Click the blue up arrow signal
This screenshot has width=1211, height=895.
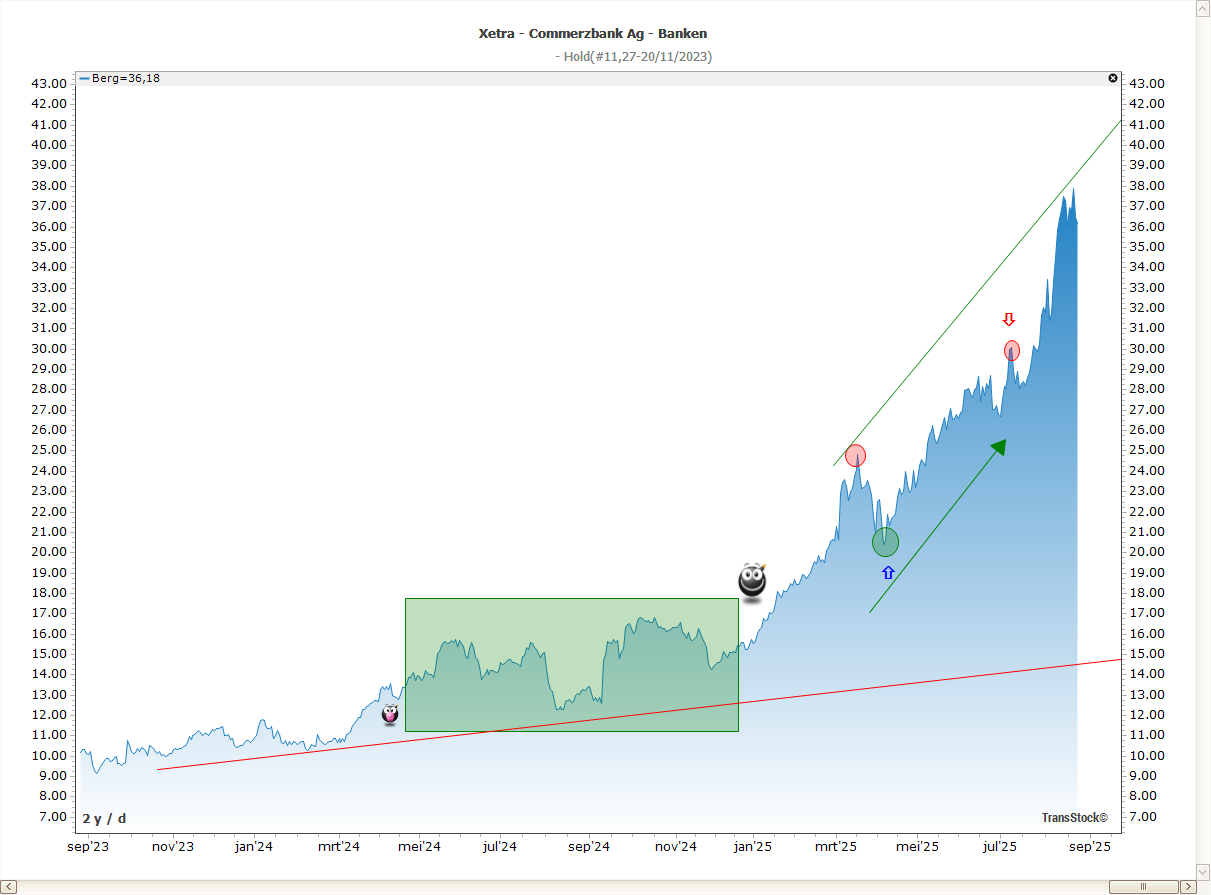click(x=888, y=573)
